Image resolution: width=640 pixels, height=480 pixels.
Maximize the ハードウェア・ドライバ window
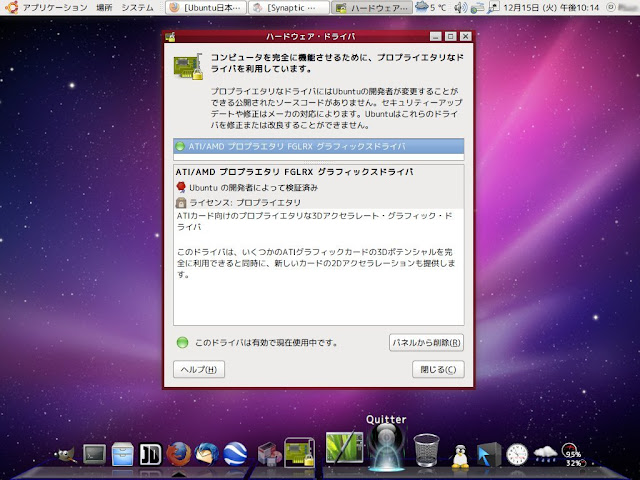coord(451,36)
